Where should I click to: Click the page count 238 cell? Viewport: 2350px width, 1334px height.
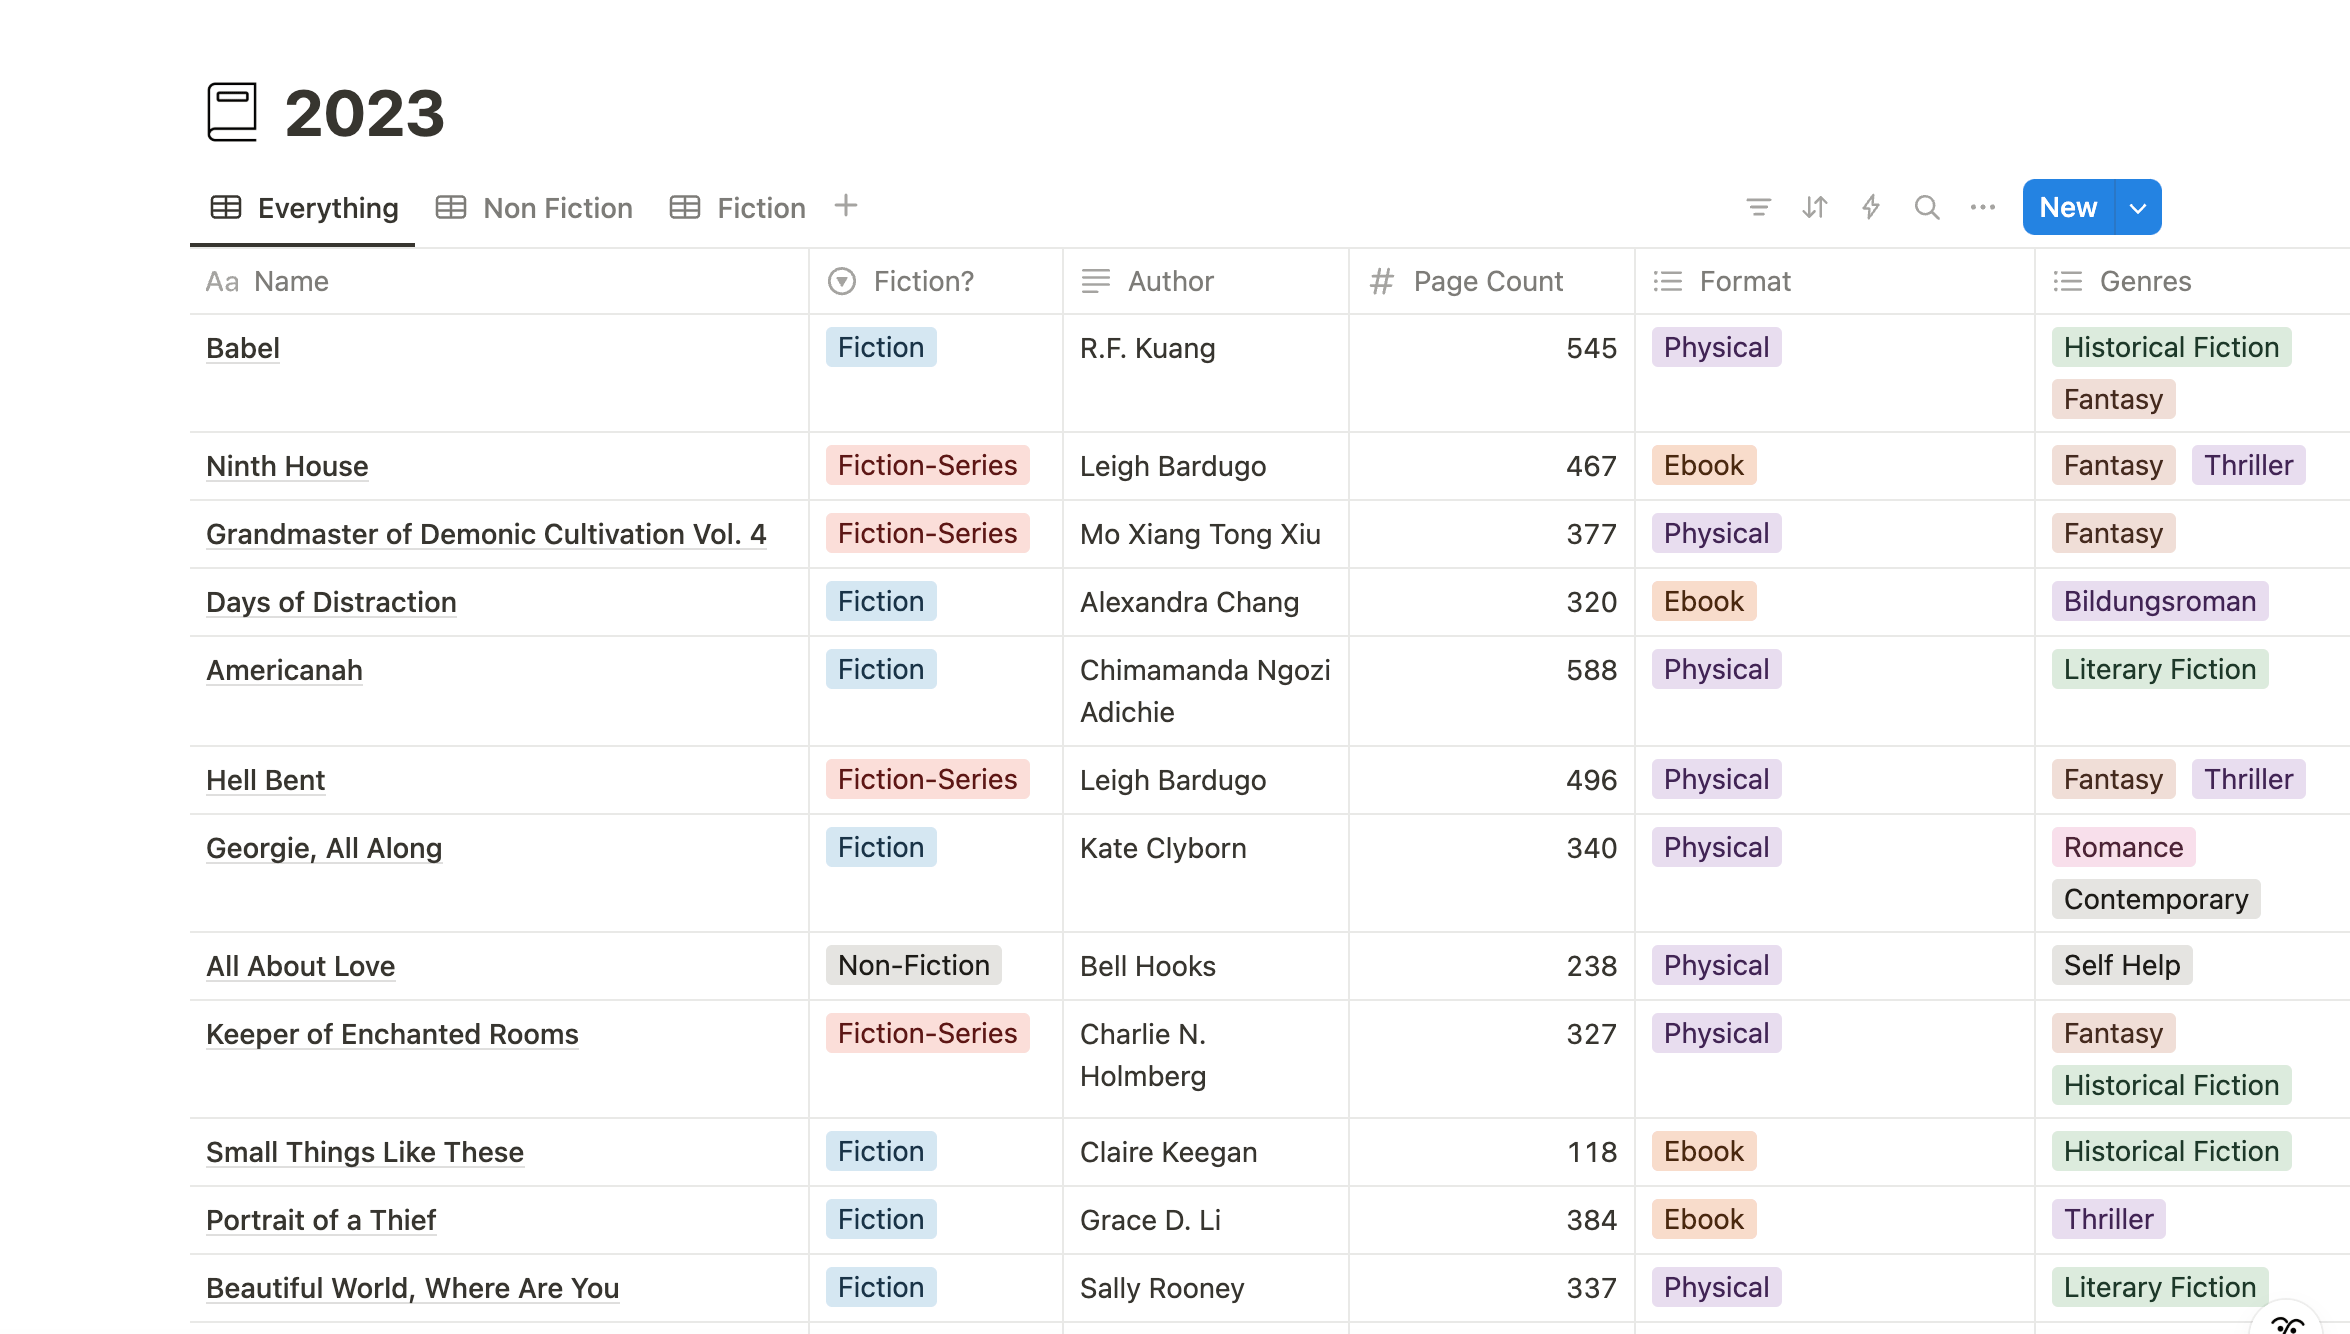point(1492,966)
